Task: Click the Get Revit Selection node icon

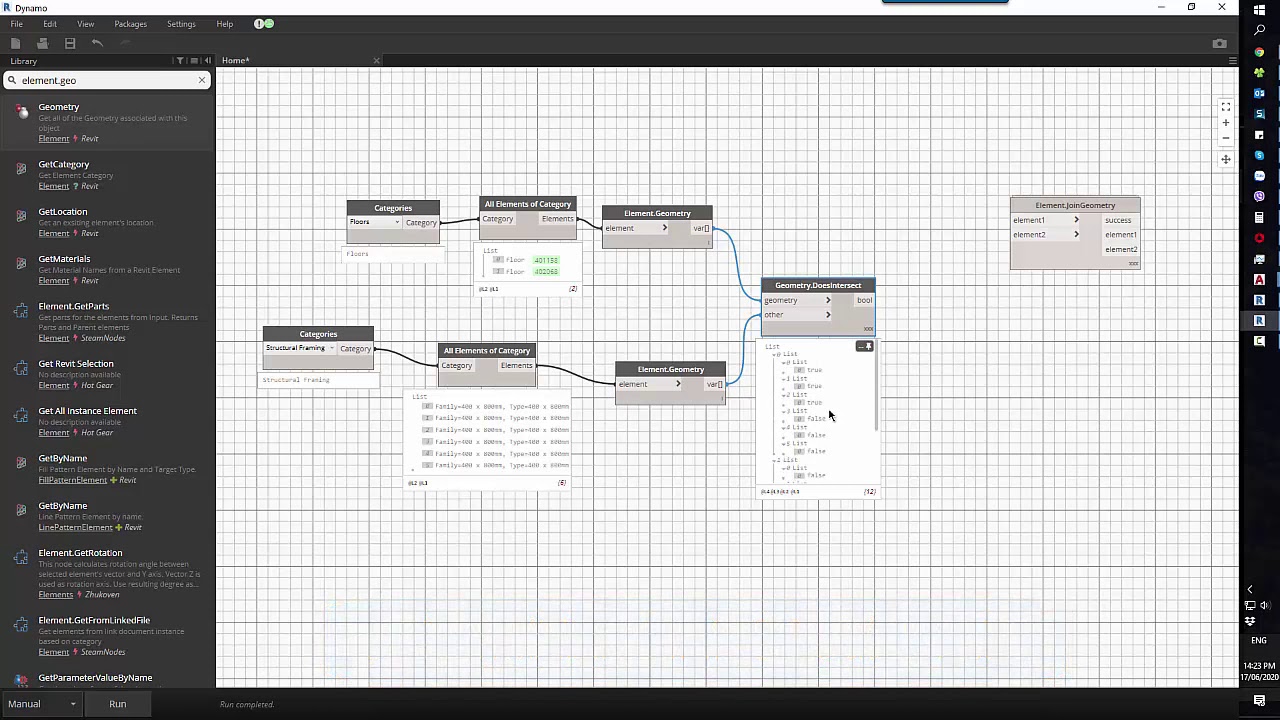Action: tap(21, 368)
